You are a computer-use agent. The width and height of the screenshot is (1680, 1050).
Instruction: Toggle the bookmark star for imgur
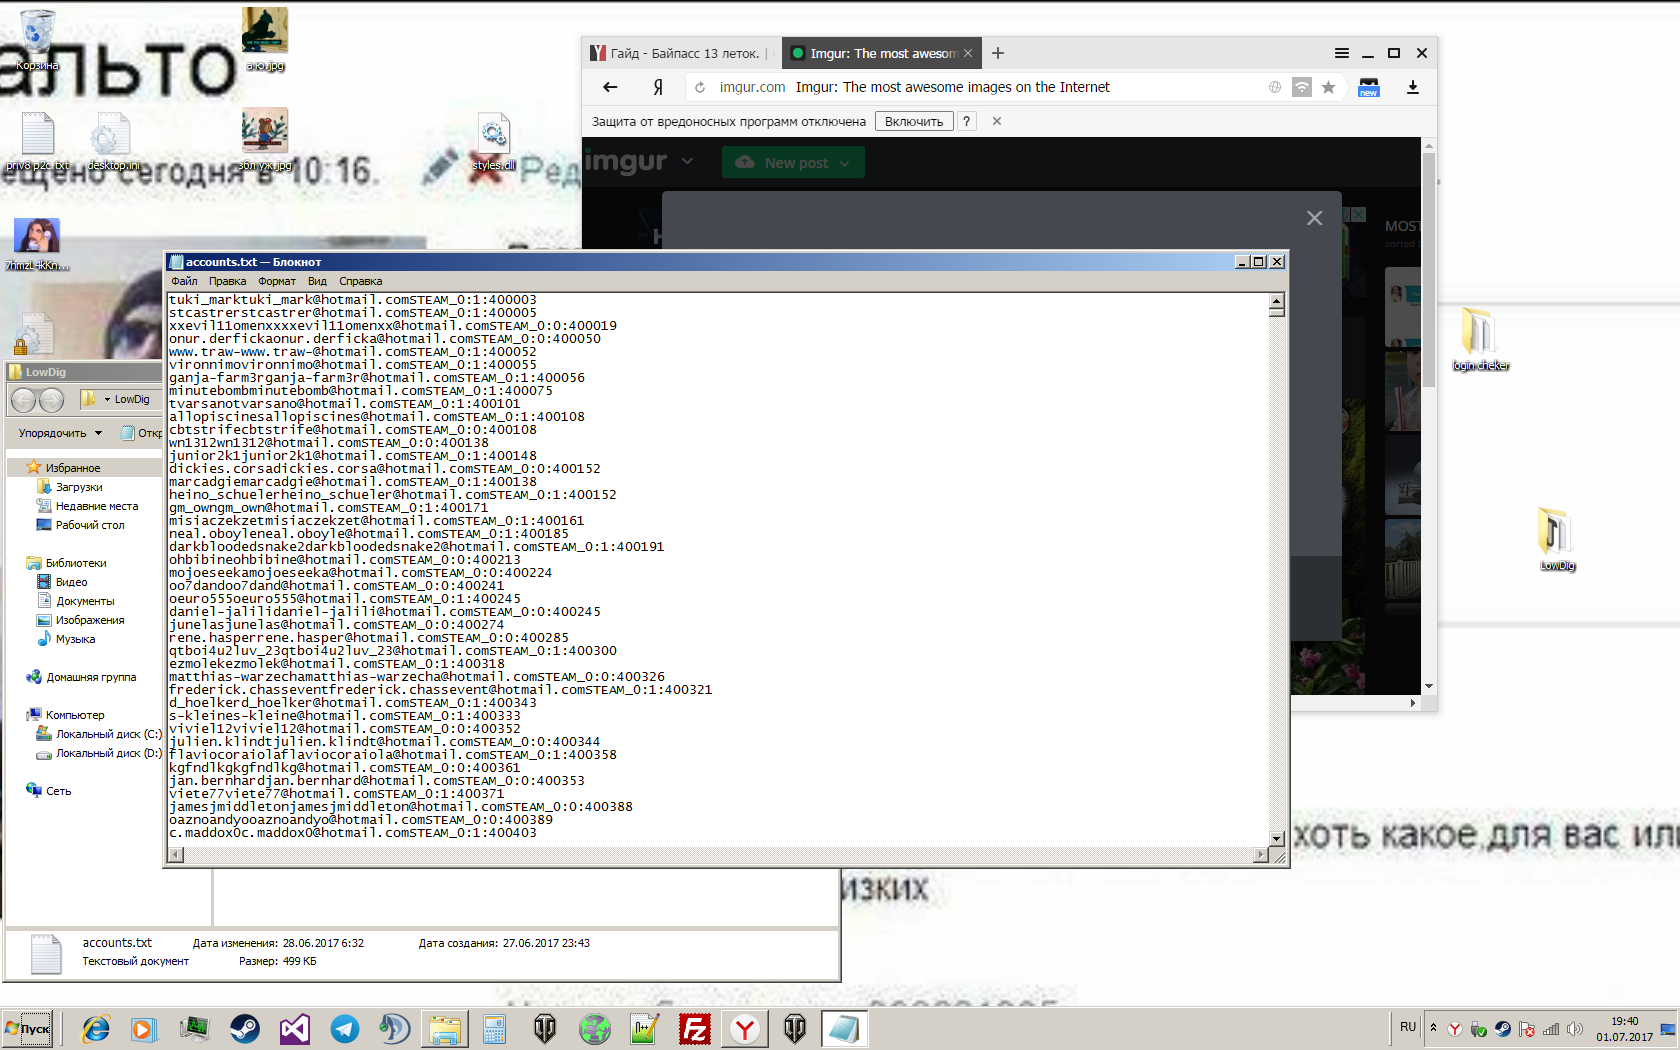(x=1328, y=88)
